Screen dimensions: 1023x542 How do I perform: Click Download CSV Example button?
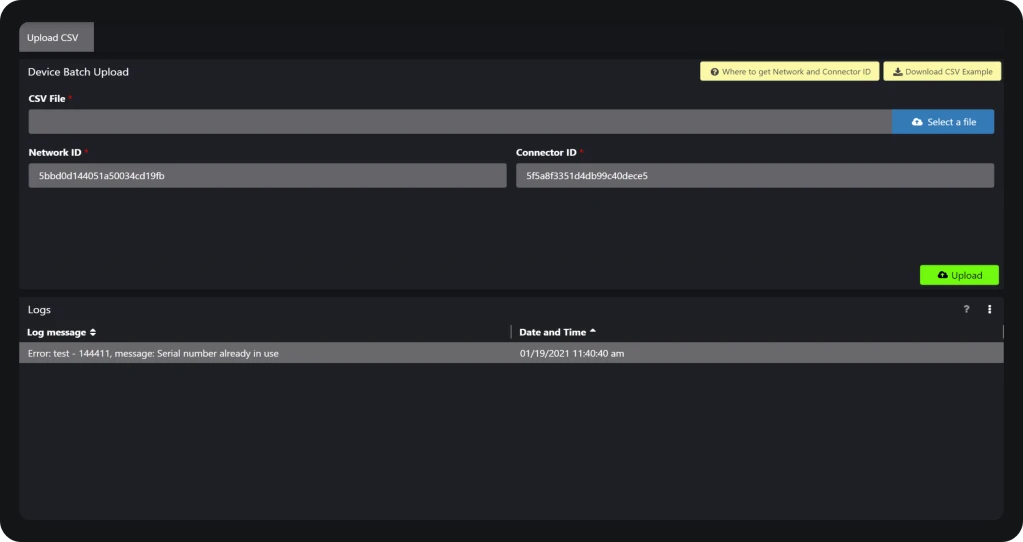[x=942, y=72]
